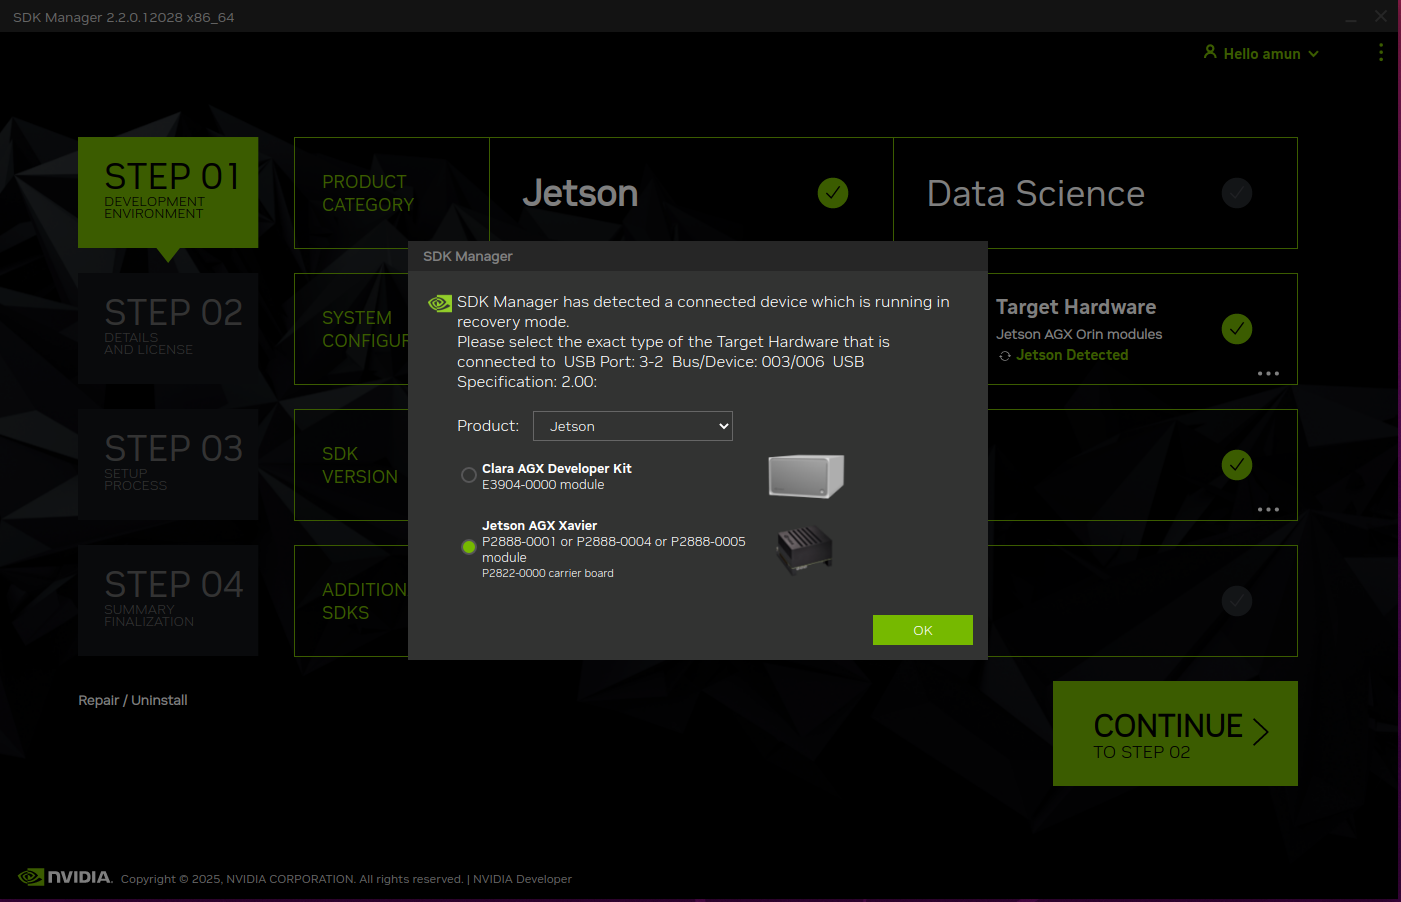Click Continue to Step 02
Screen dimensions: 1401x902
click(1175, 733)
